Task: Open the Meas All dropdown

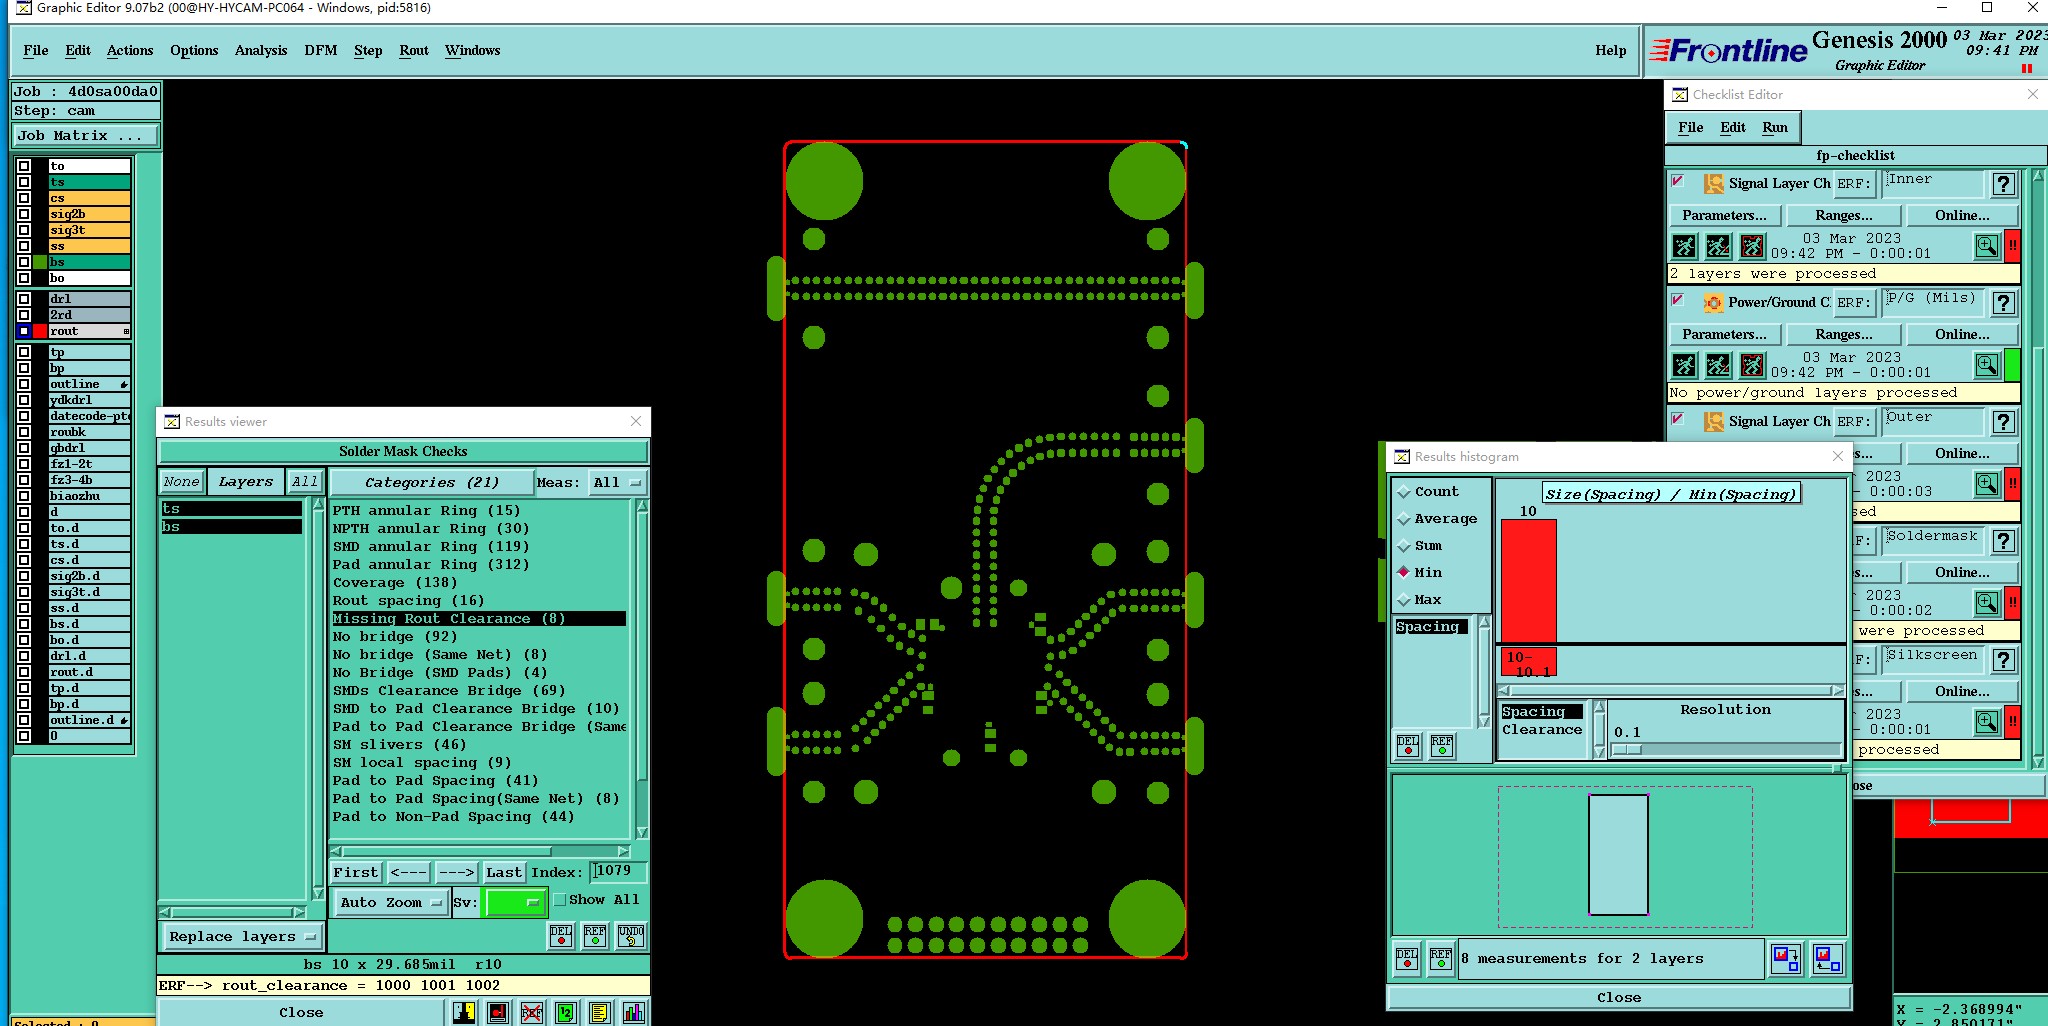Action: [x=618, y=483]
